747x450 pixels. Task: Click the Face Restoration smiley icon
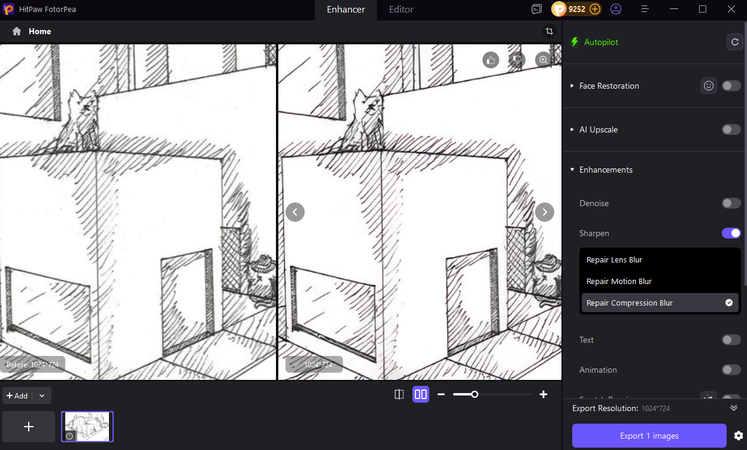(708, 86)
